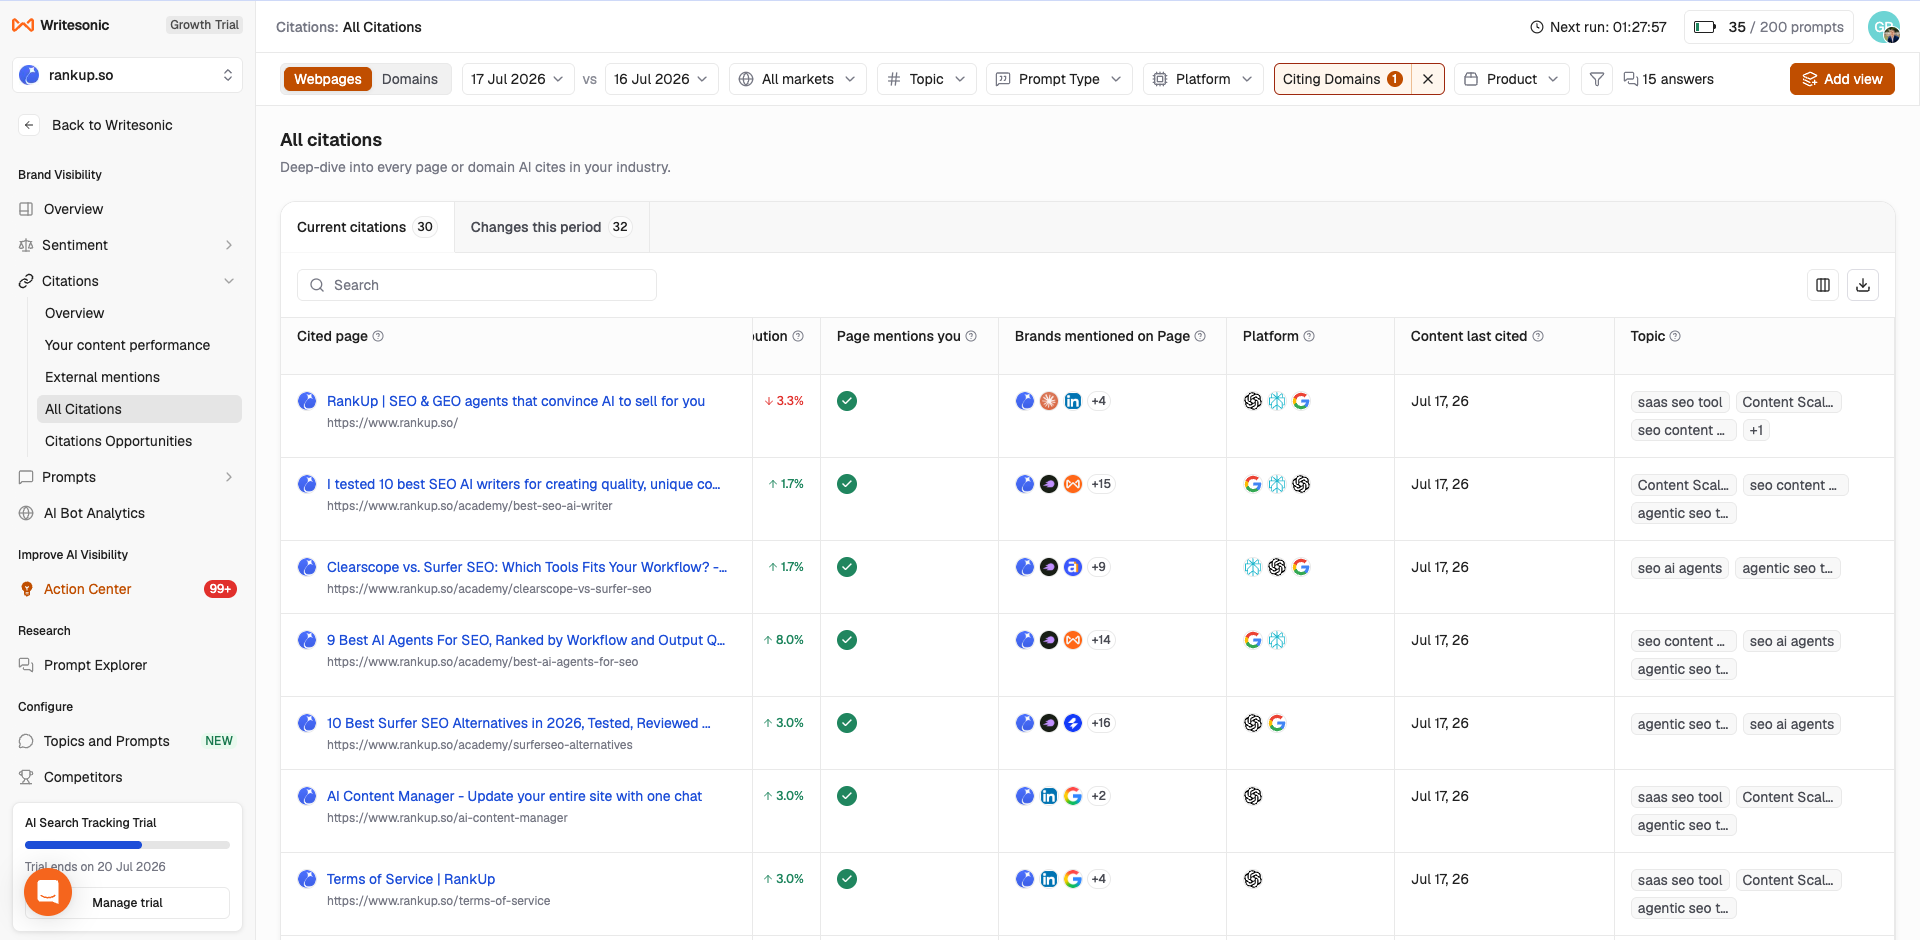Click the filter funnel icon

pyautogui.click(x=1597, y=79)
